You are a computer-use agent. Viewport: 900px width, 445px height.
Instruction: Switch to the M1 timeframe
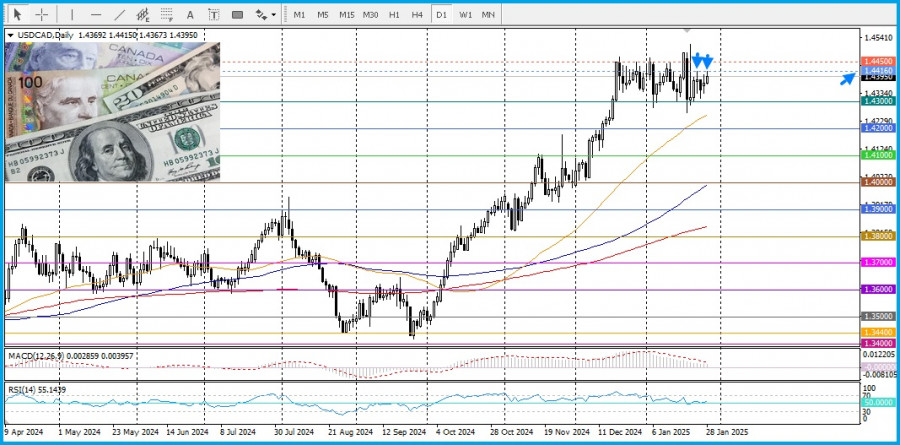pyautogui.click(x=299, y=15)
